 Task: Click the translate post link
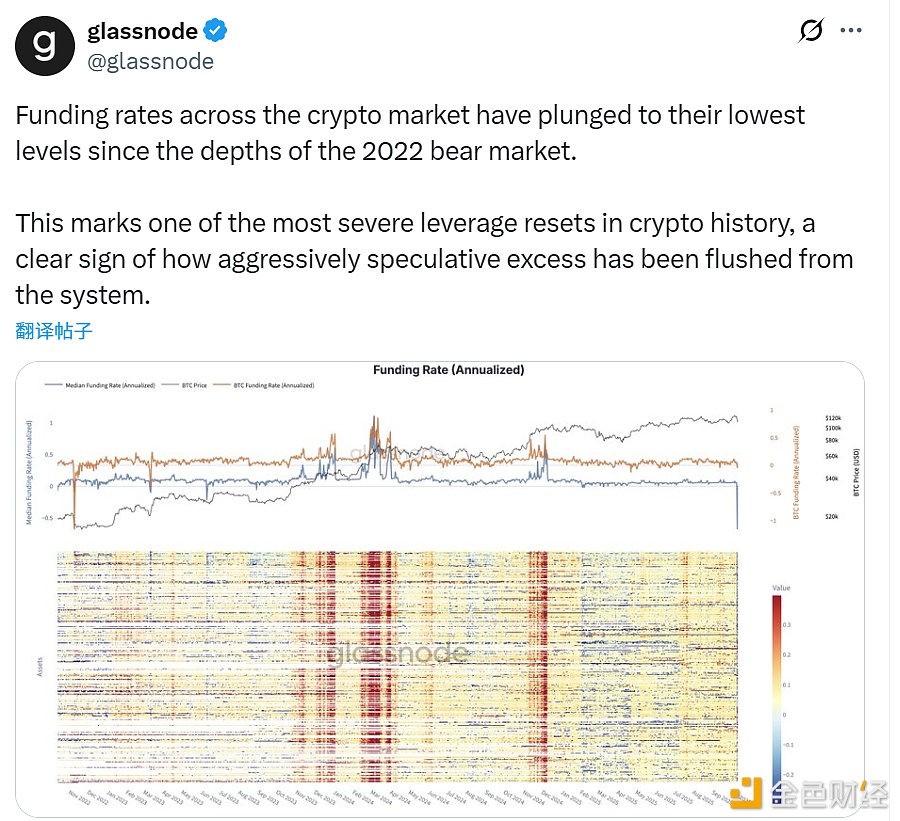pyautogui.click(x=54, y=330)
